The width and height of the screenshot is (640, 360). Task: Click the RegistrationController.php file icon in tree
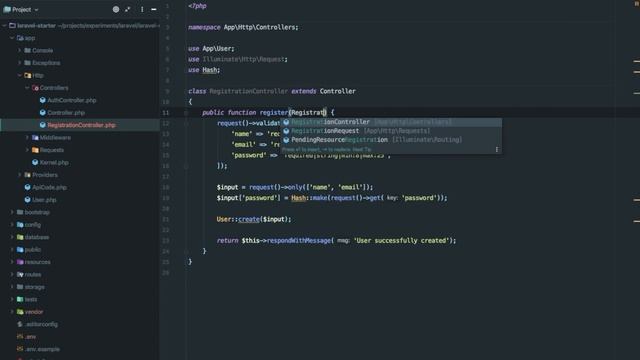coord(42,125)
